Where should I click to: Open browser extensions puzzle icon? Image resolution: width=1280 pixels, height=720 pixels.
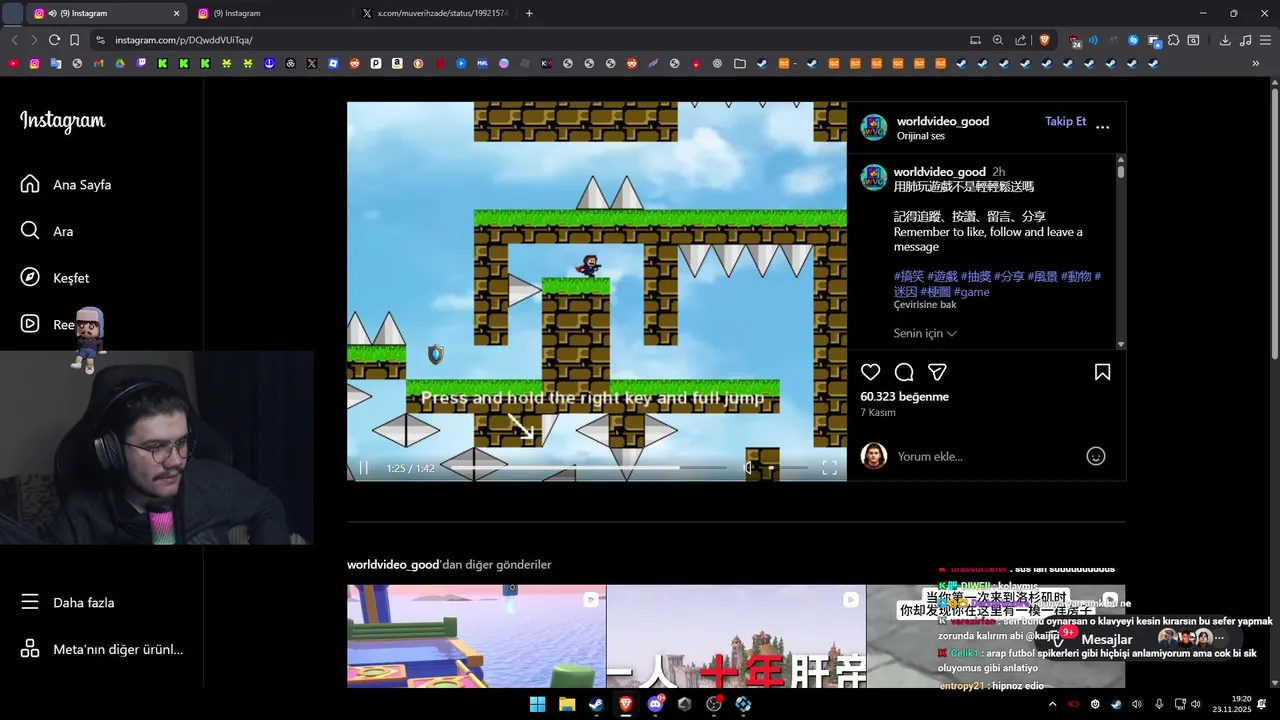pyautogui.click(x=1174, y=40)
